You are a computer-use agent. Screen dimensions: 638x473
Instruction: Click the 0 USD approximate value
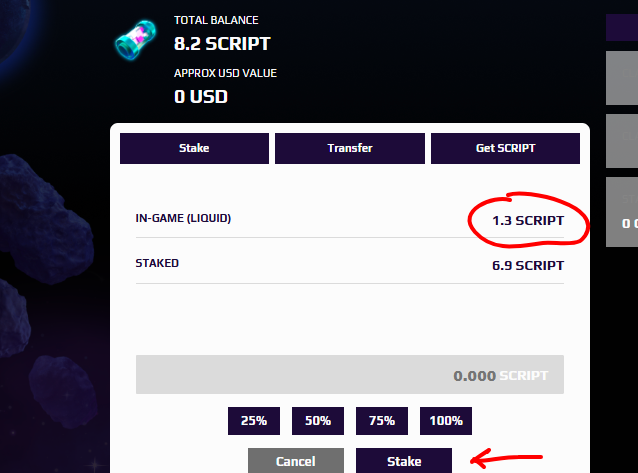[201, 96]
